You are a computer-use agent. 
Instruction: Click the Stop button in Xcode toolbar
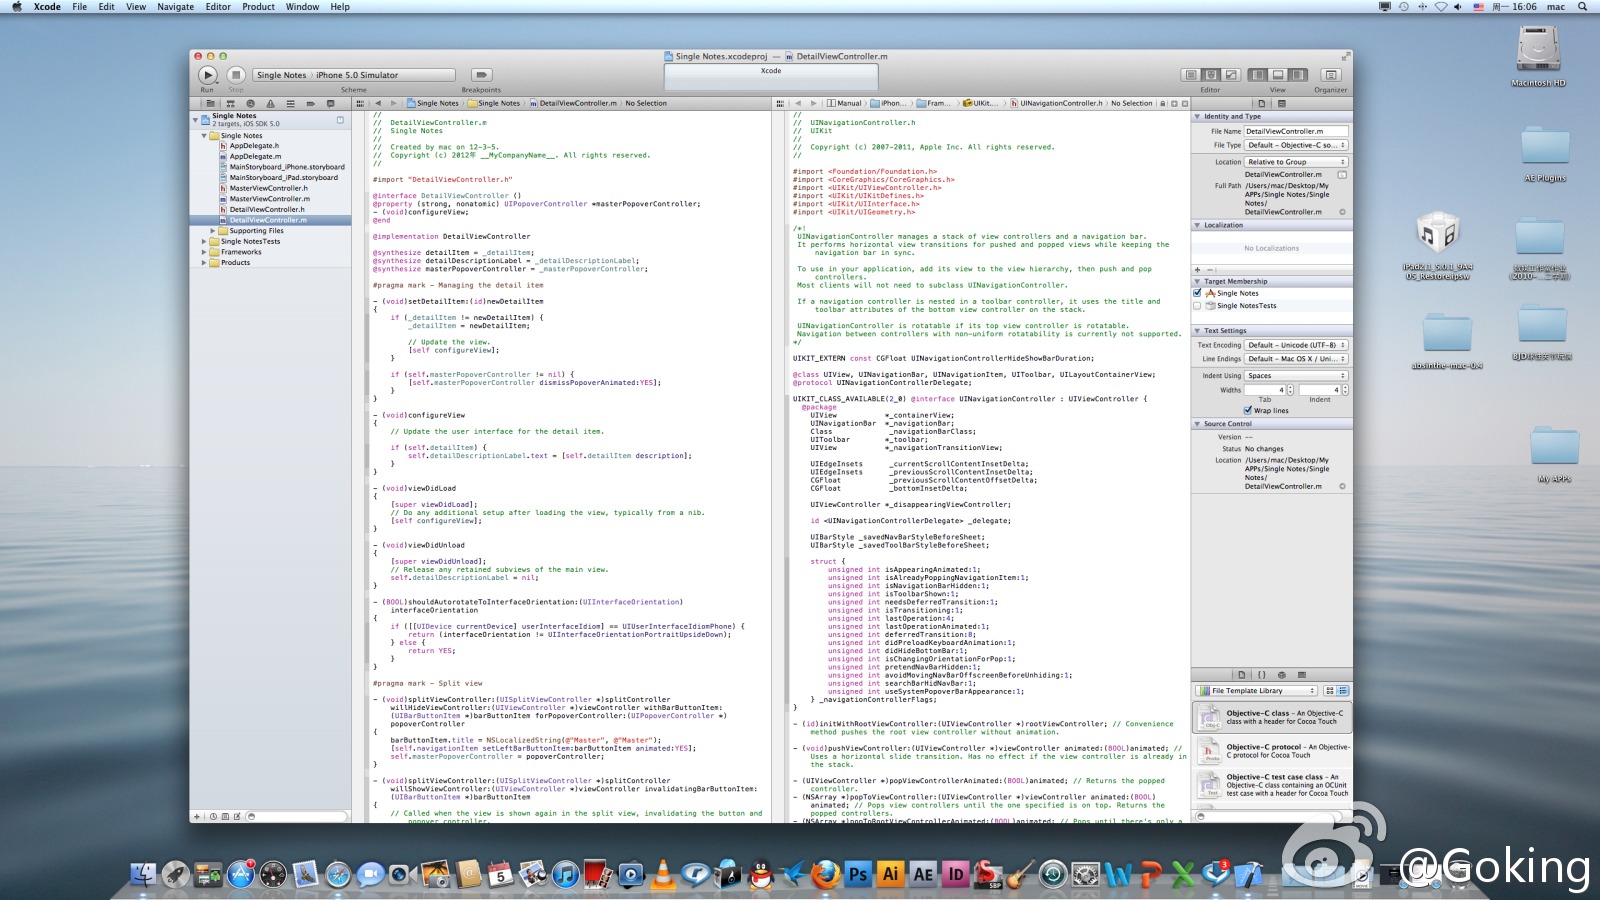236,75
